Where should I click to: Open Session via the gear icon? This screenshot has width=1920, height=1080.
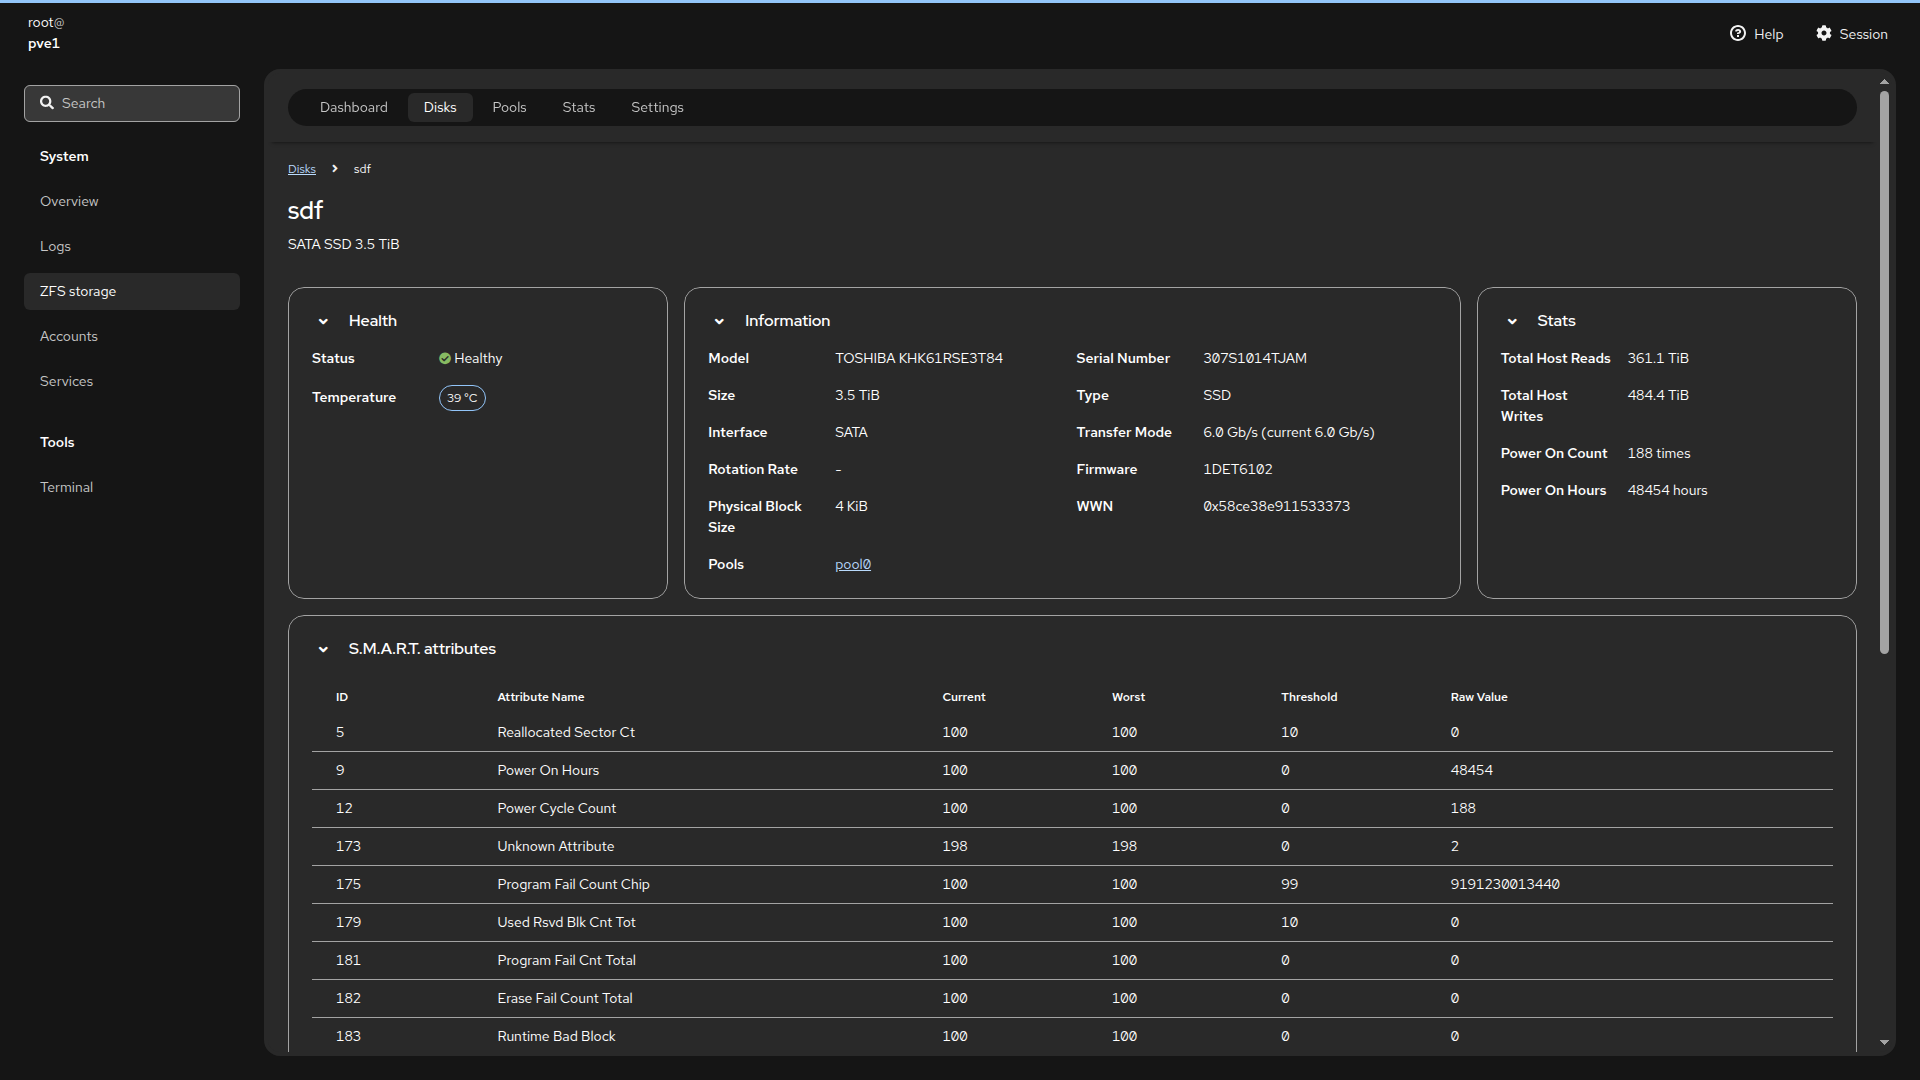pos(1824,34)
